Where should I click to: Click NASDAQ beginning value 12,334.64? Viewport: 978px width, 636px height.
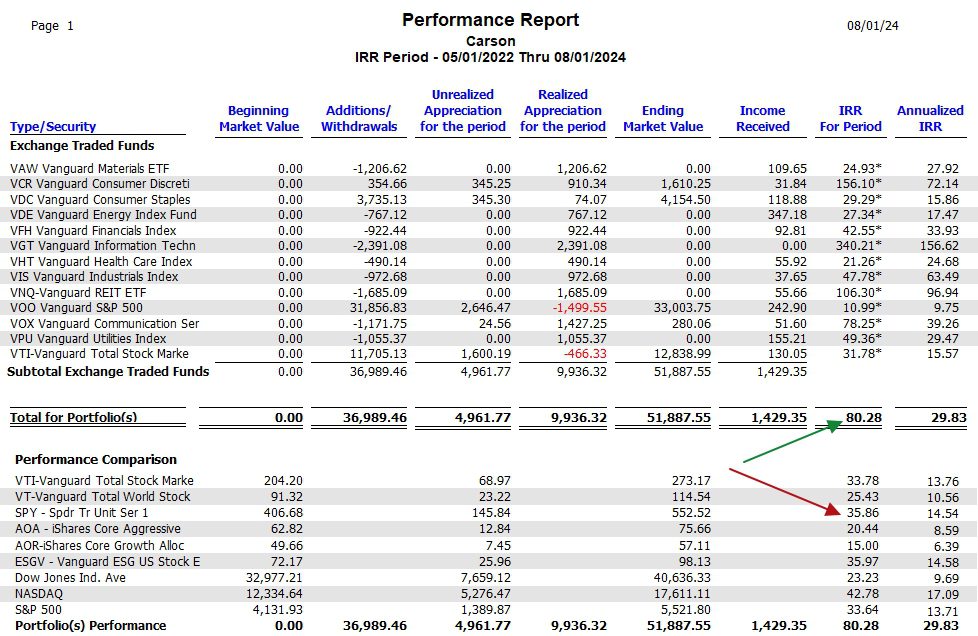274,594
